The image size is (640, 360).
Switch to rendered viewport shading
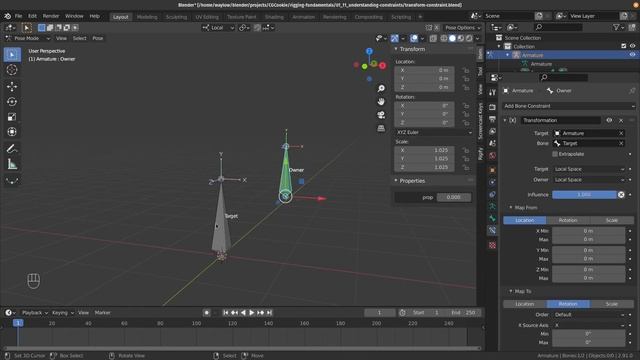click(469, 38)
